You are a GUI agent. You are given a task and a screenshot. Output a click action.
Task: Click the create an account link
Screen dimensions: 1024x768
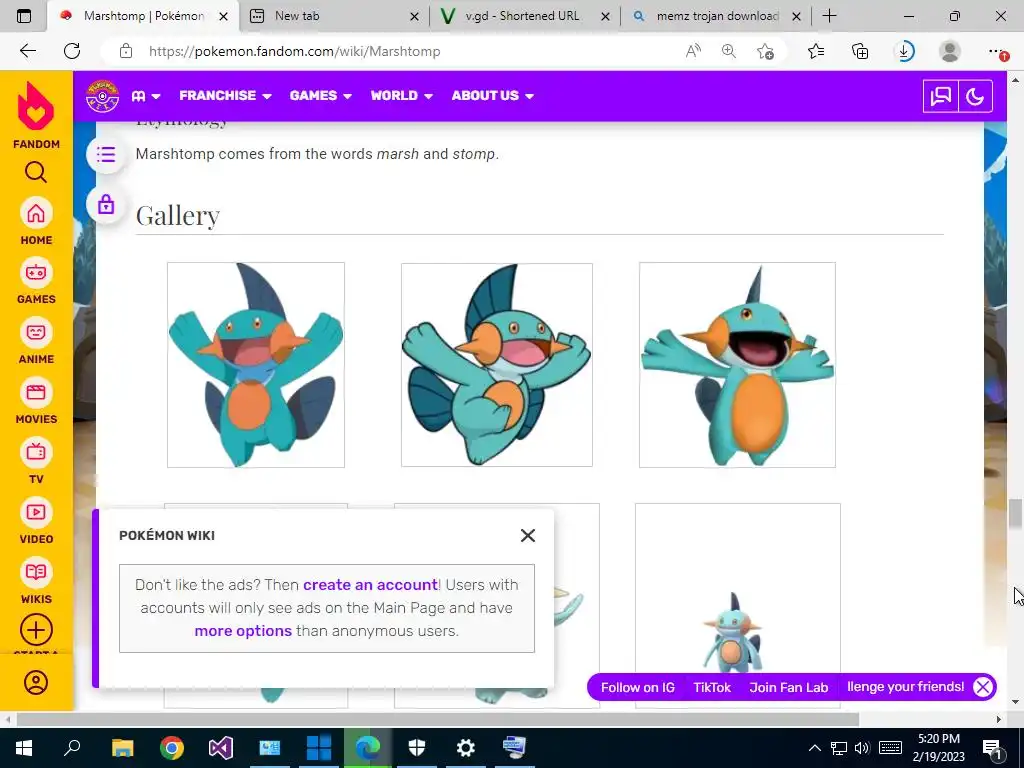coord(370,584)
